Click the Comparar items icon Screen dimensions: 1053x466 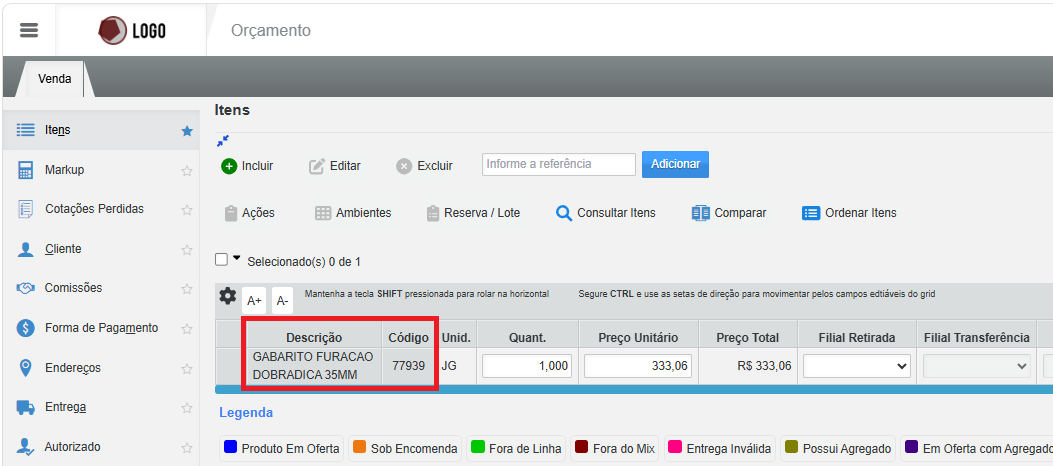(x=700, y=213)
